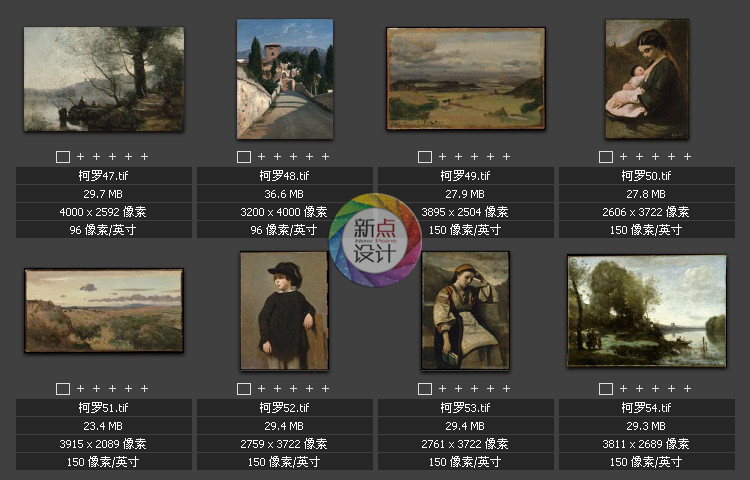Tick the label checkbox for 柯罗47.tif
The image size is (750, 480).
(63, 157)
